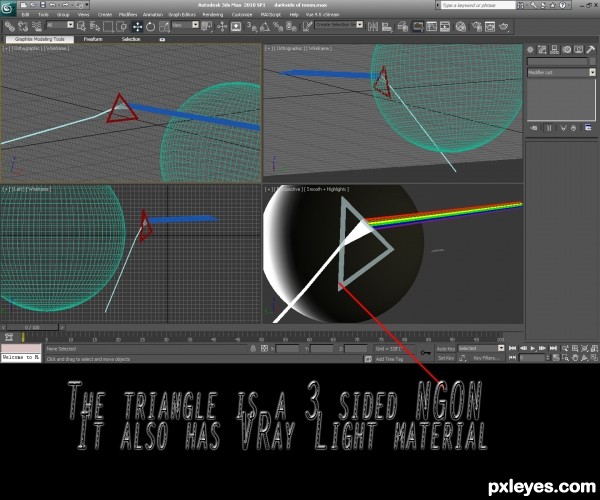Switch to Graphite Modeling Tools tab
The width and height of the screenshot is (600, 500).
(x=40, y=39)
